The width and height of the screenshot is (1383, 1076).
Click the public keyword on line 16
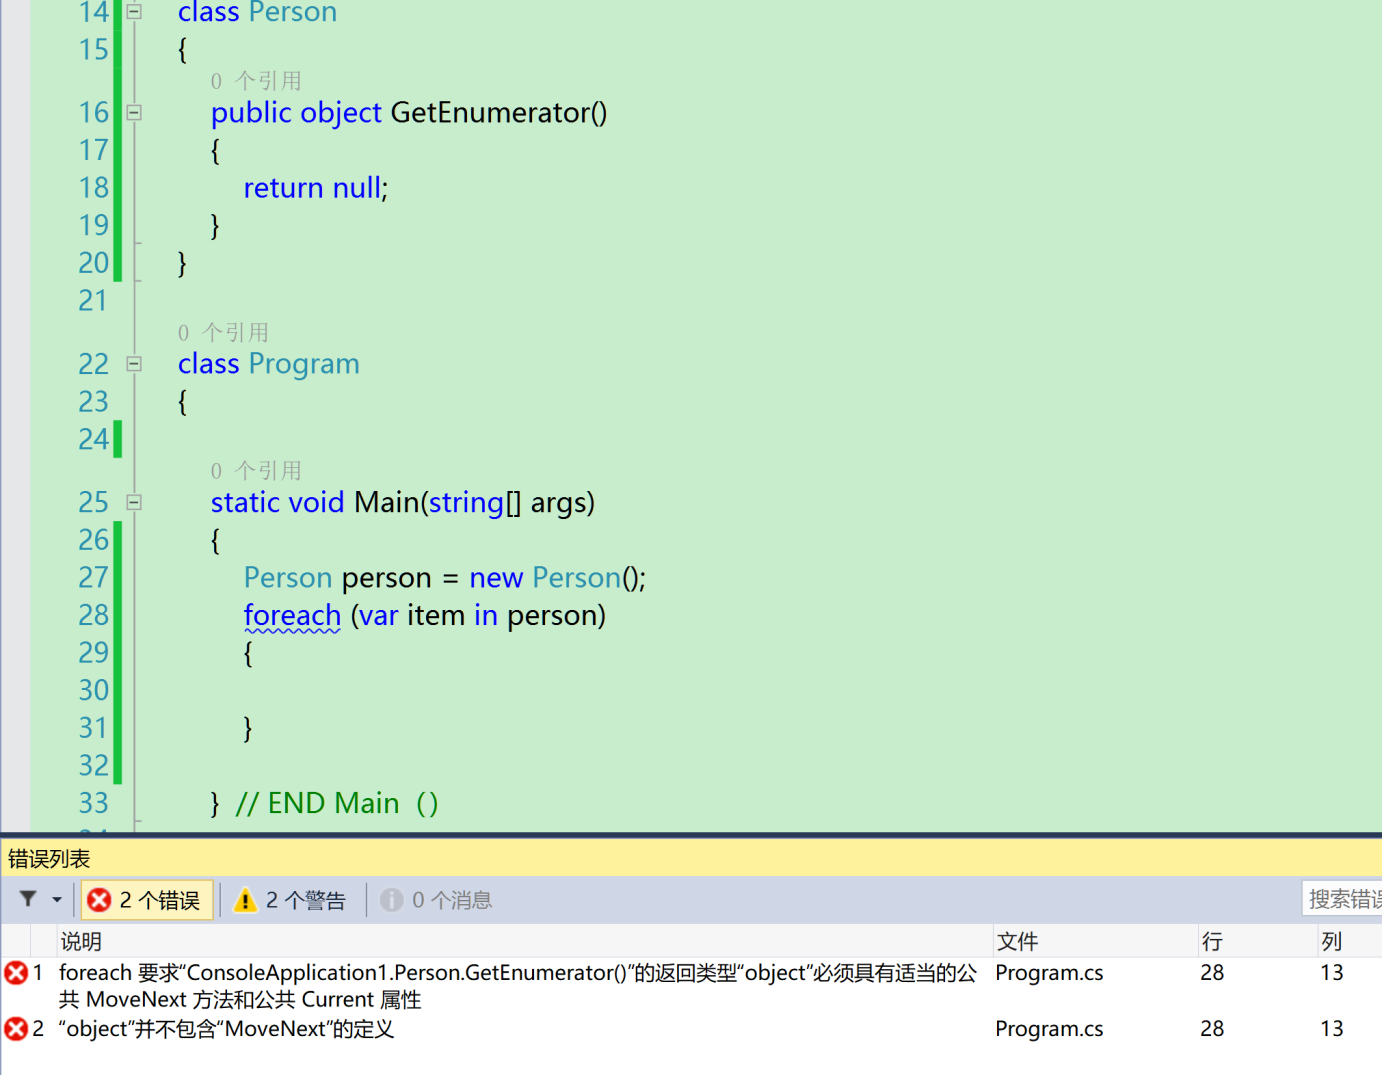[x=251, y=114]
